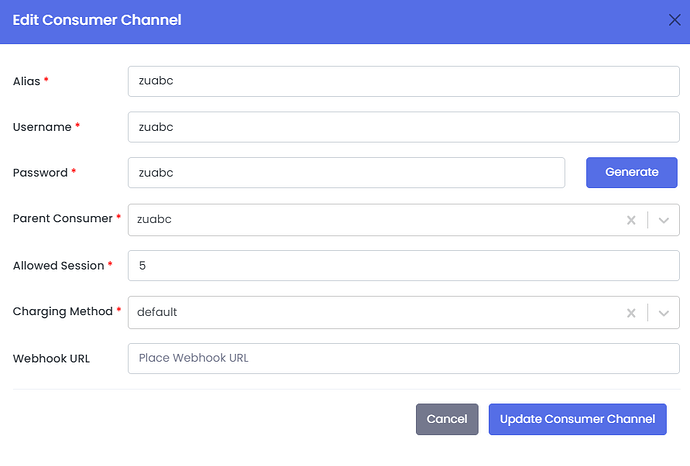
Task: Clear the Parent Consumer selection
Action: point(631,220)
